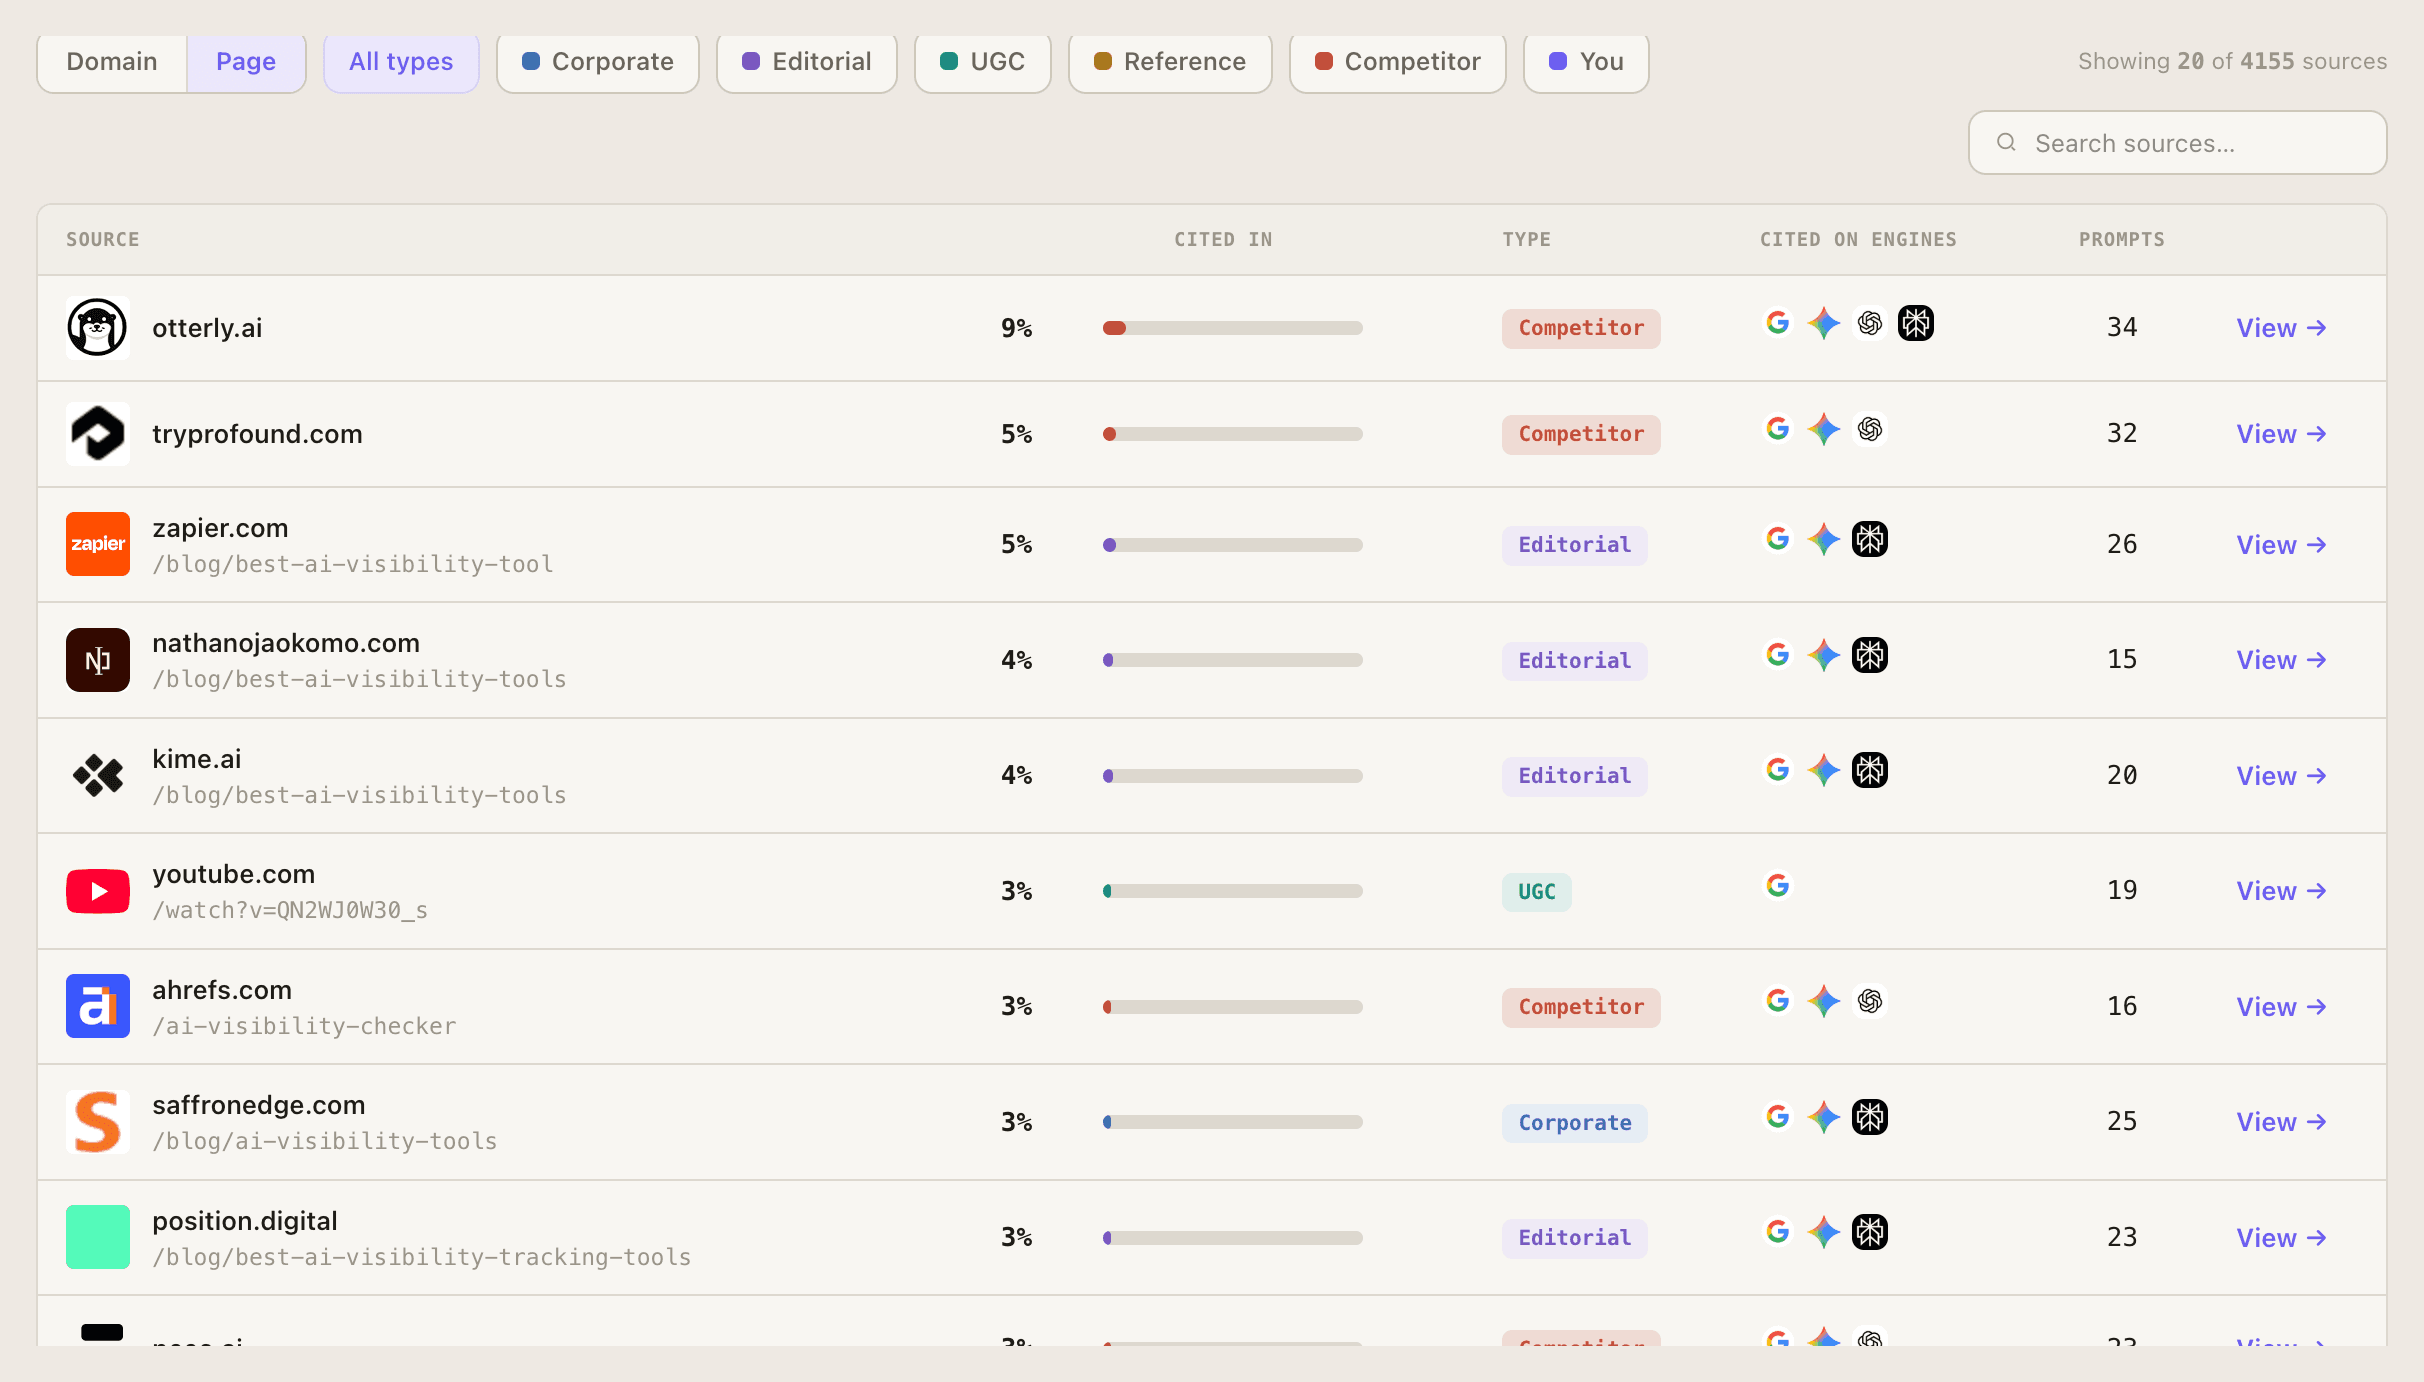The width and height of the screenshot is (2424, 1382).
Task: Click the kime.ai logo icon
Action: click(97, 775)
